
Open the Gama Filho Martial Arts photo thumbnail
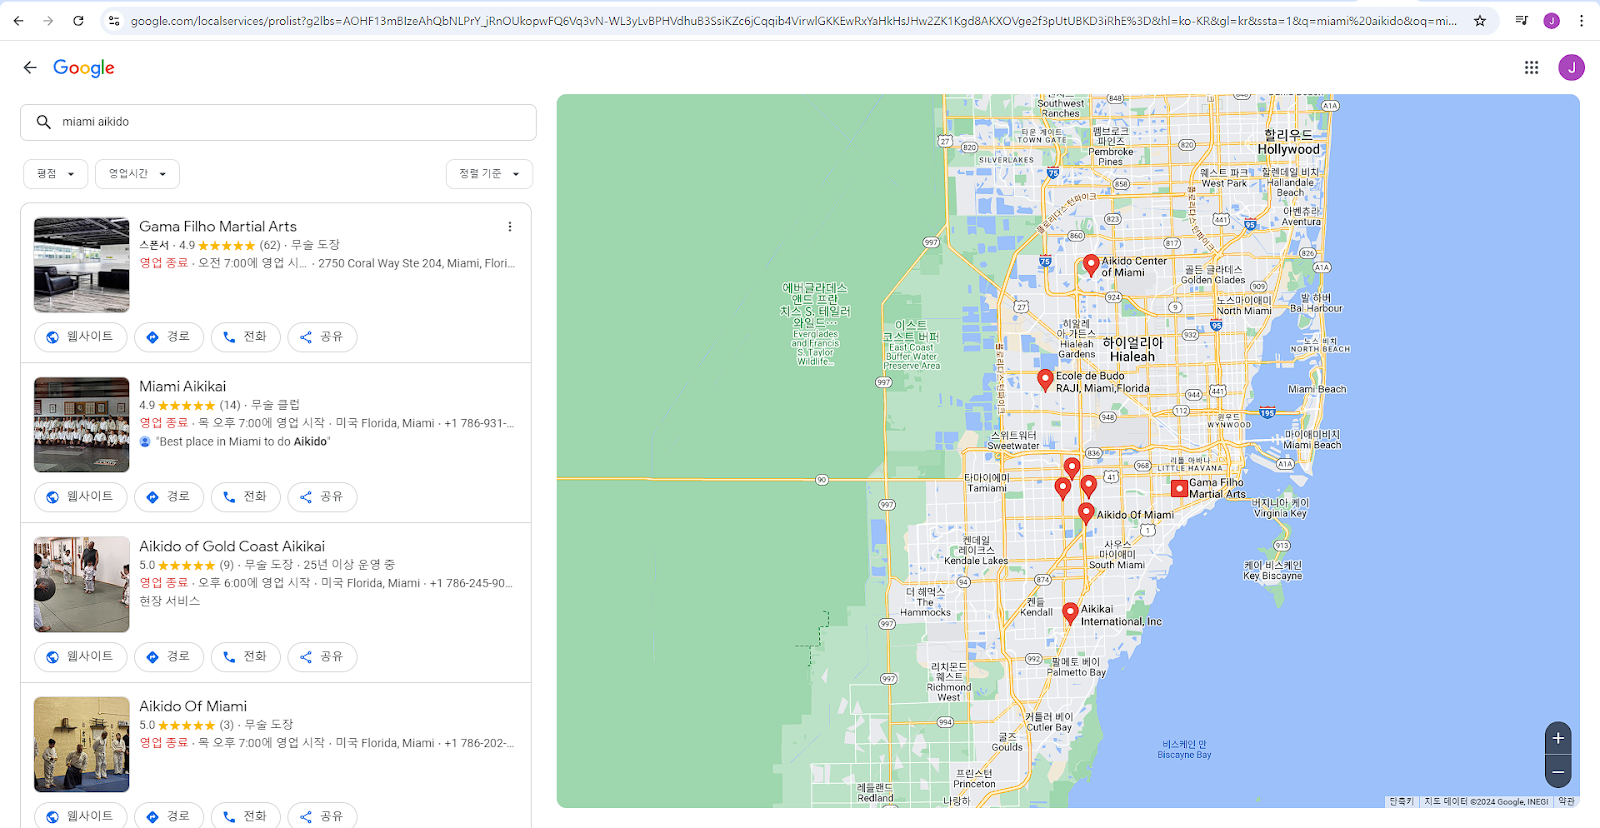pyautogui.click(x=82, y=265)
